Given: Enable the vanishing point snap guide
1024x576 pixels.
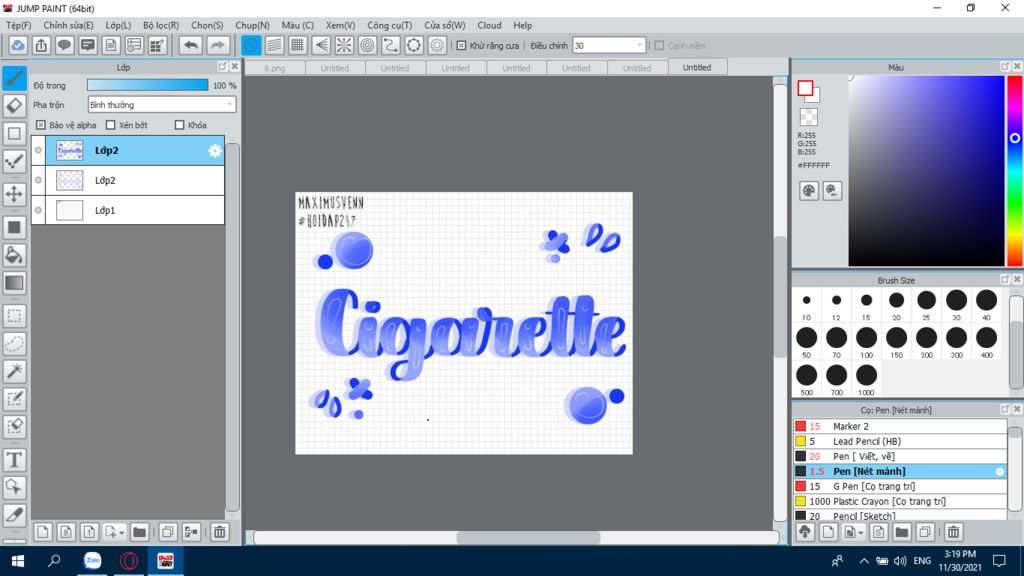Looking at the screenshot, I should click(x=321, y=45).
